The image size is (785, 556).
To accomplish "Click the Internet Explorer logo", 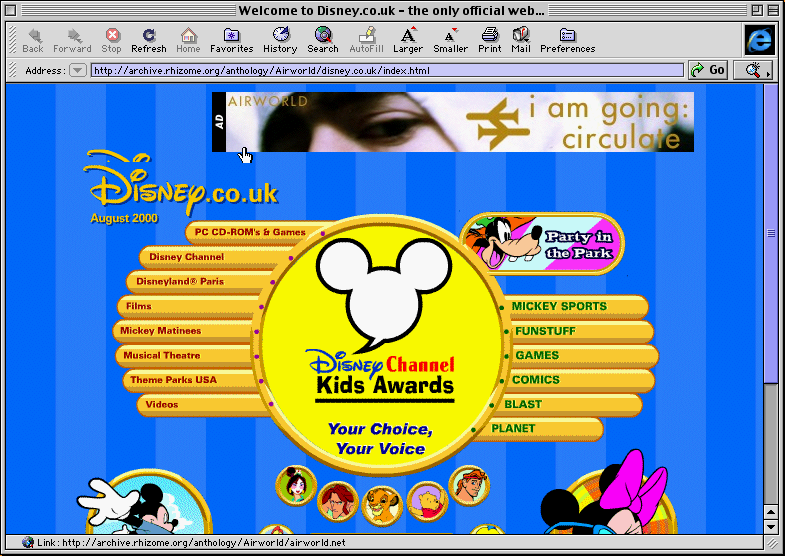I will [x=759, y=40].
